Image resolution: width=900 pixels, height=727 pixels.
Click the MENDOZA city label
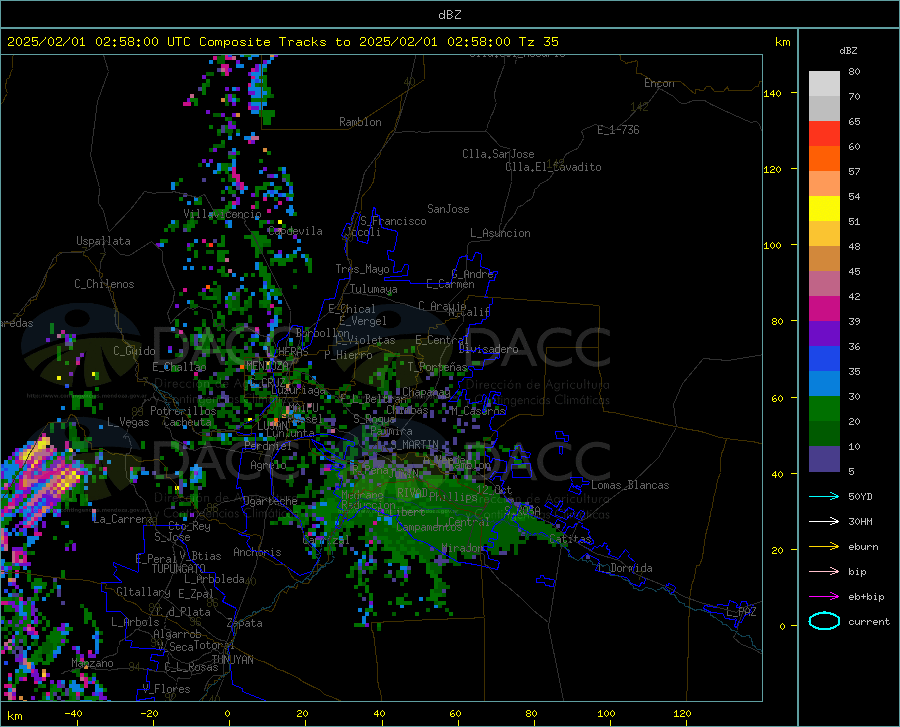pos(267,365)
